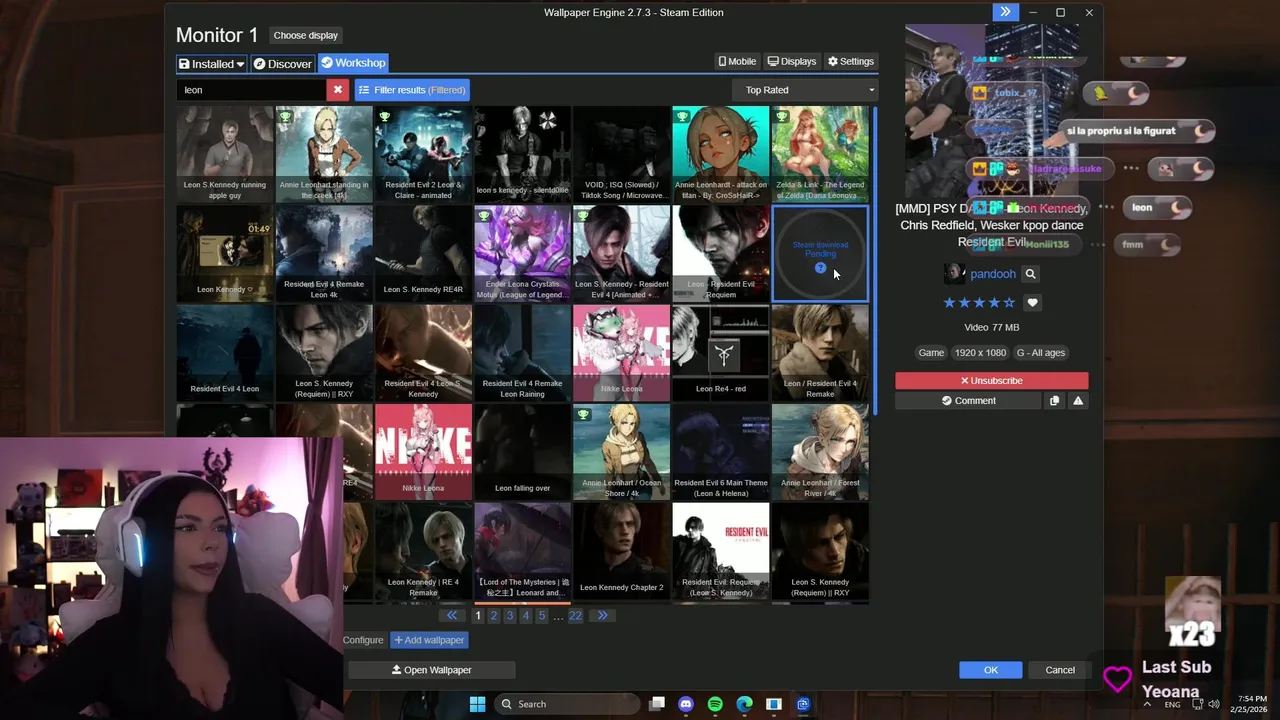Open the pandooh author link
This screenshot has height=720, width=1280.
993,274
